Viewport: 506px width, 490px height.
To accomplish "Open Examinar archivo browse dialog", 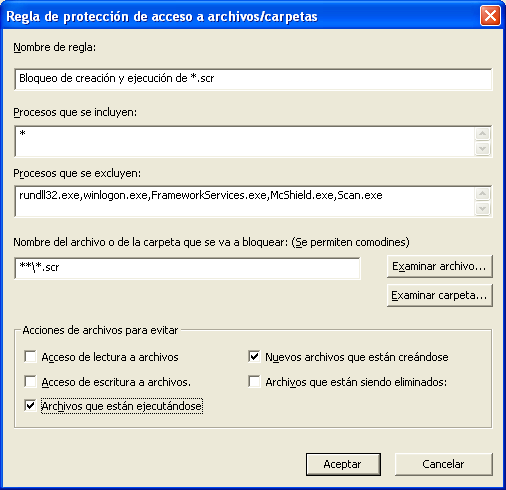I will point(440,266).
